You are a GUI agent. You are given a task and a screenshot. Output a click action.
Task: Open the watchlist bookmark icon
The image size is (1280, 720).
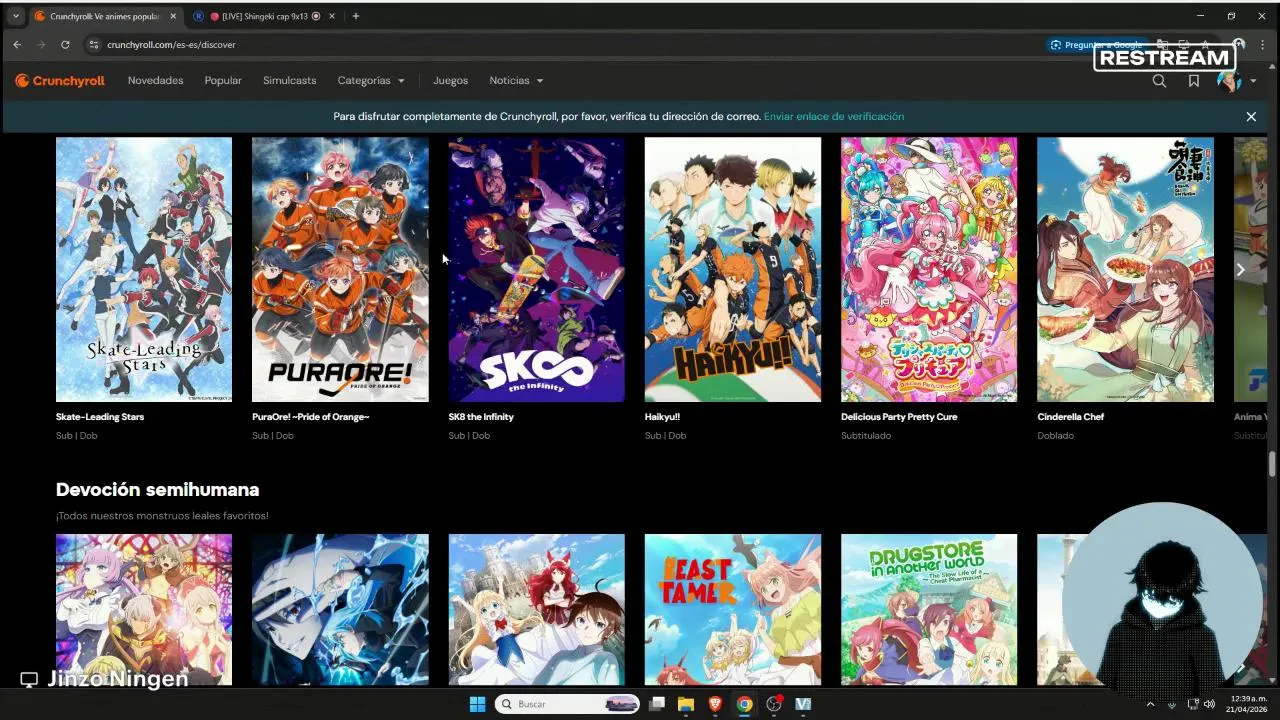pos(1194,81)
